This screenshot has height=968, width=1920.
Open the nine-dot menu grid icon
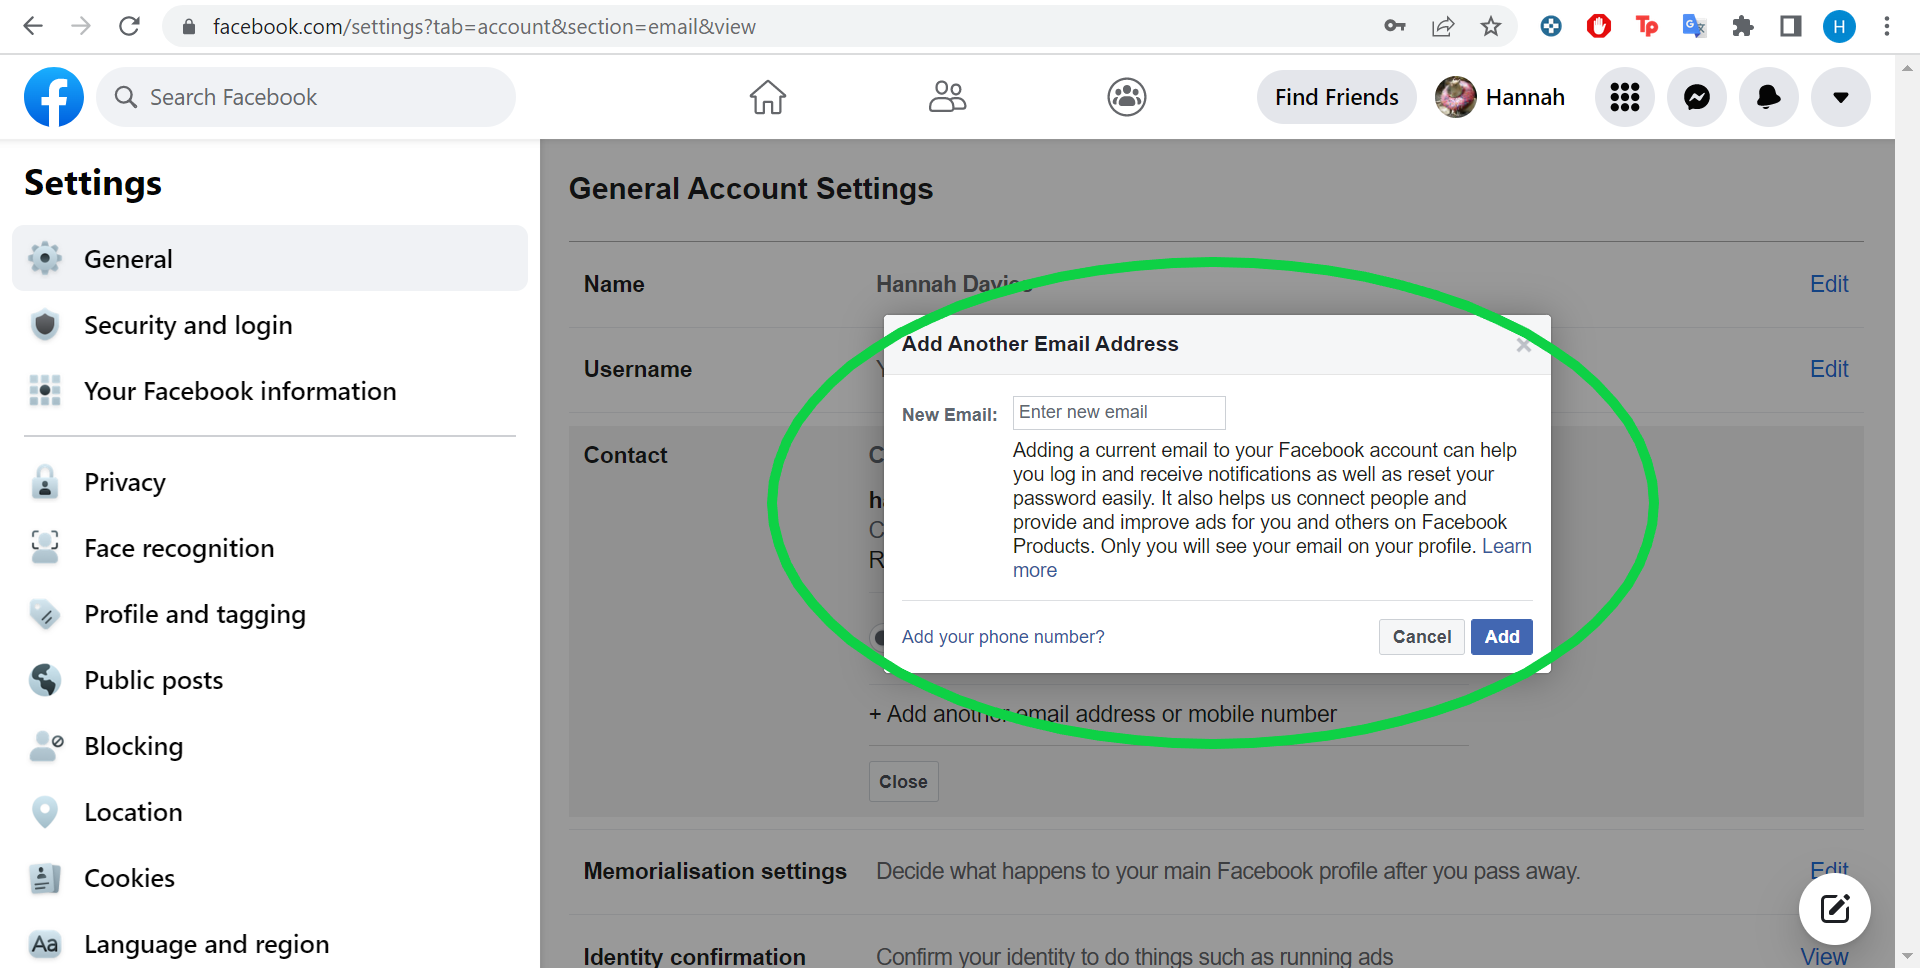coord(1625,97)
